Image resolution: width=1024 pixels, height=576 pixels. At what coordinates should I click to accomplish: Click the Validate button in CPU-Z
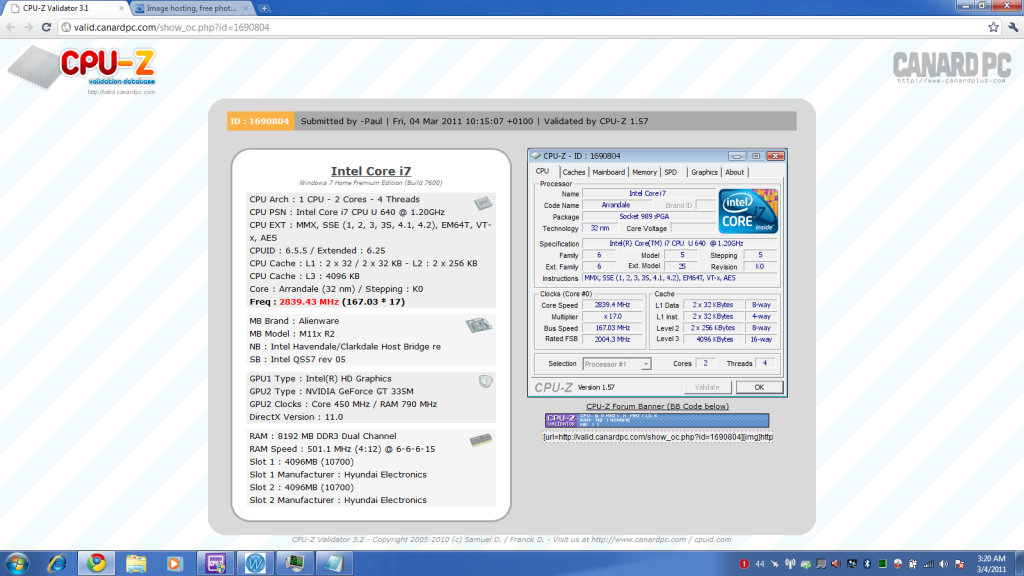707,387
